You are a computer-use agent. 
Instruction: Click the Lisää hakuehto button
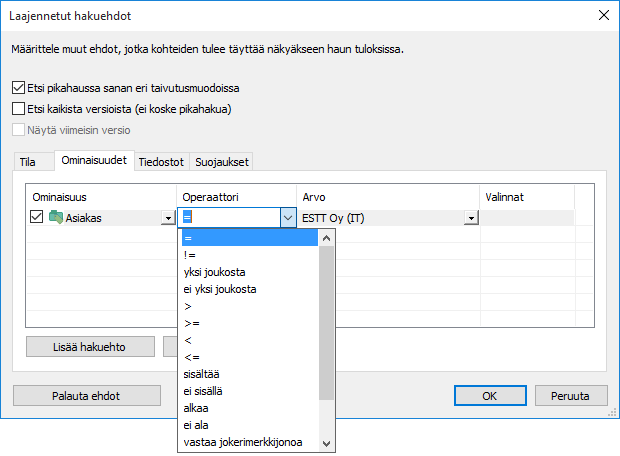click(90, 347)
